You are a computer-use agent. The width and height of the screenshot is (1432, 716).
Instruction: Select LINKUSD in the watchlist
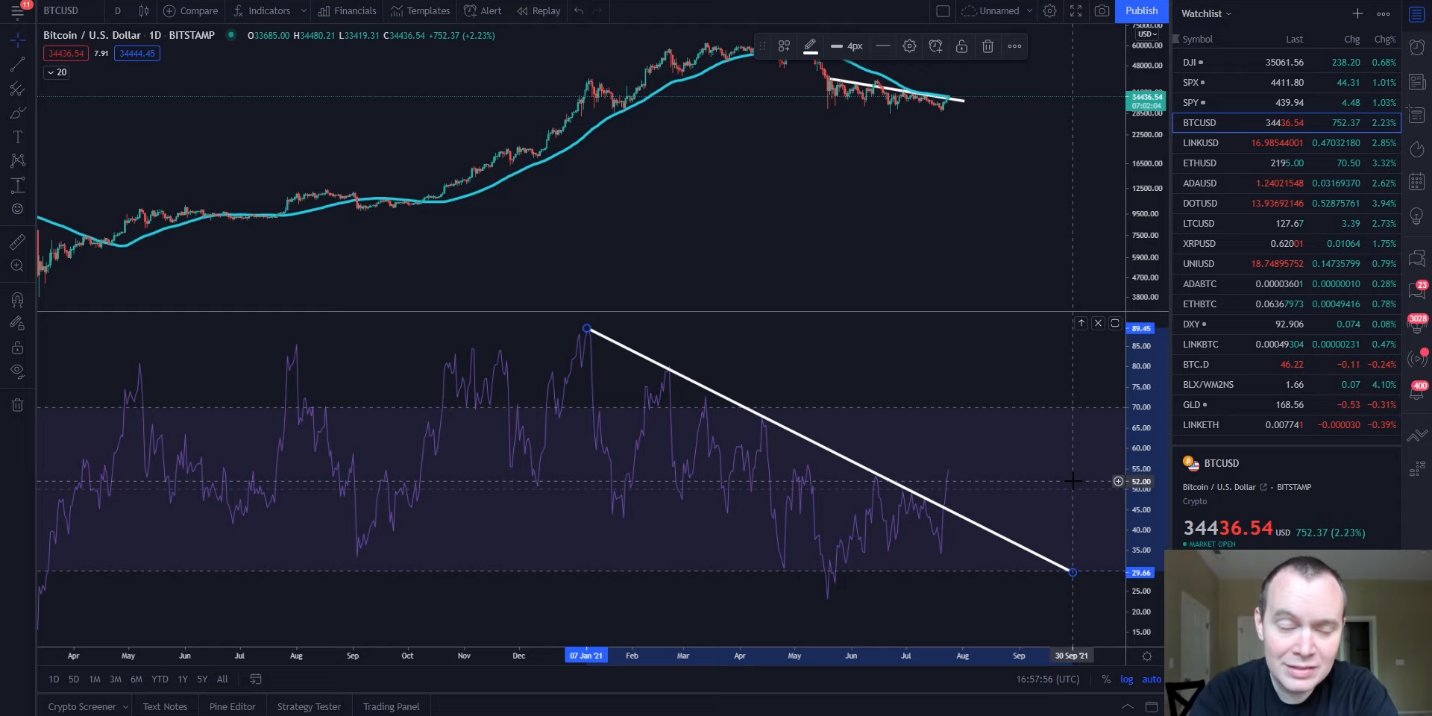(x=1286, y=143)
